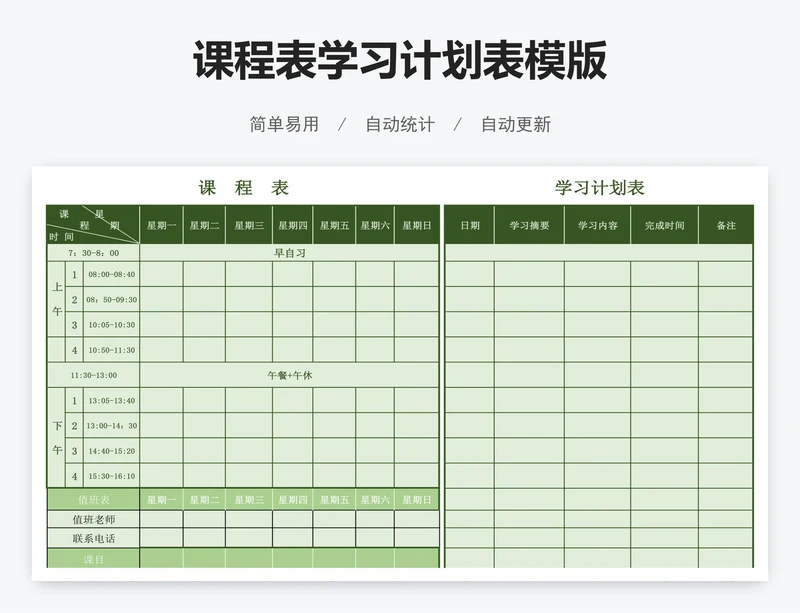Click the 课 程 表 sheet title
Viewport: 800px width, 613px height.
244,188
